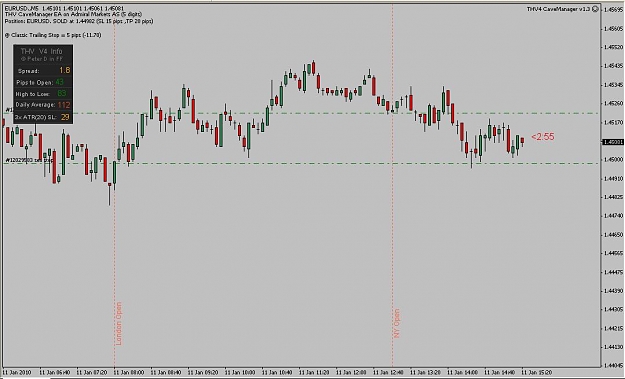The image size is (625, 379).
Task: Click the 1.44215 price scale label
Action: pyautogui.click(x=613, y=328)
